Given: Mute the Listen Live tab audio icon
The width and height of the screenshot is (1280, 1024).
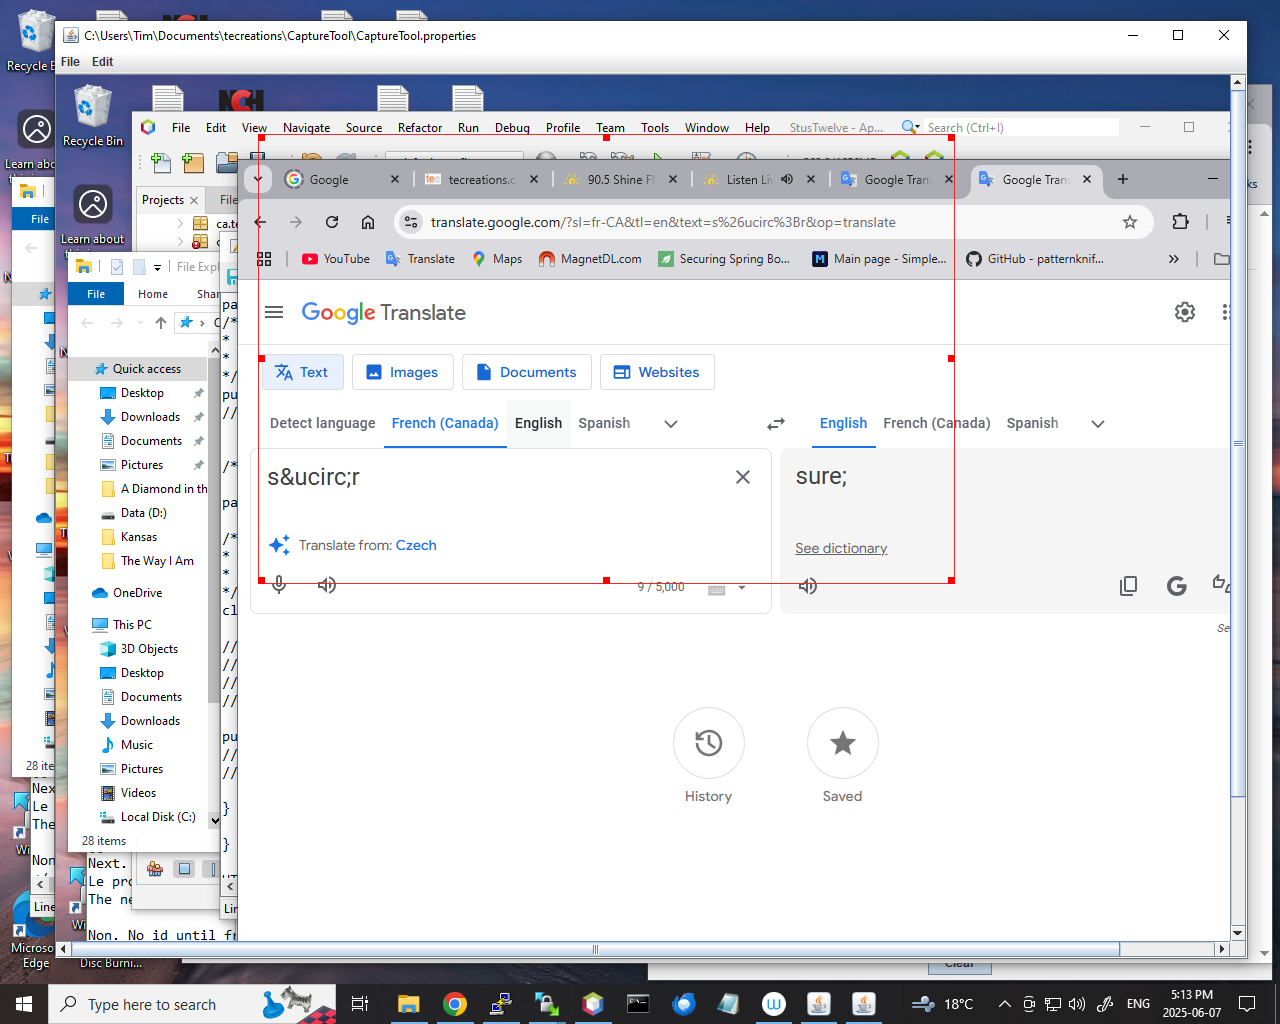Looking at the screenshot, I should (x=787, y=179).
